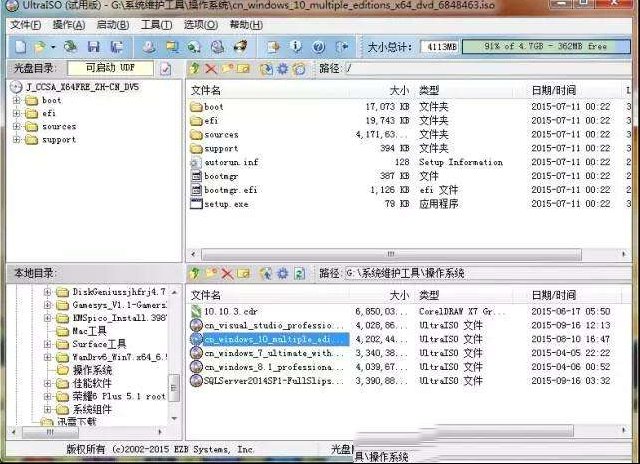Click the Save floppy disk icon
The height and width of the screenshot is (464, 640).
pyautogui.click(x=93, y=47)
